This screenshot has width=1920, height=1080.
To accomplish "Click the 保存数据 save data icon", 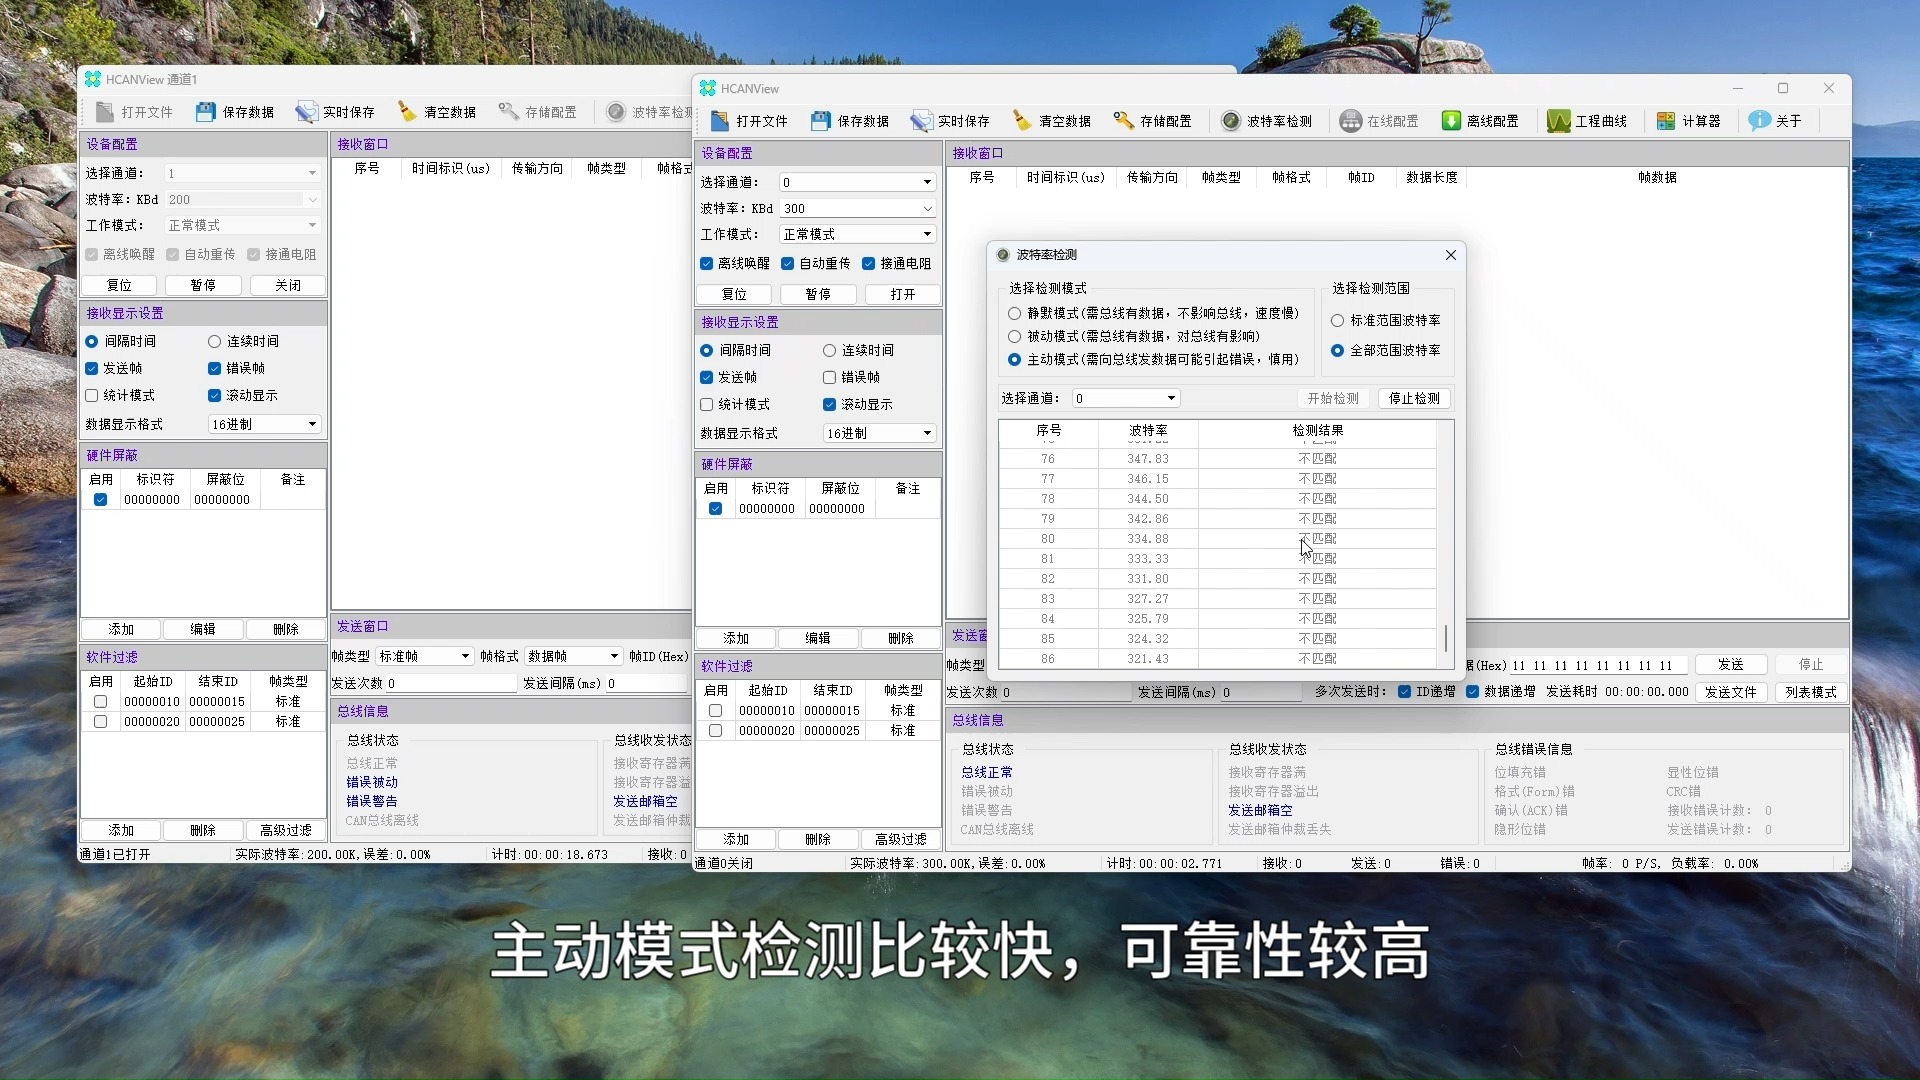I will (x=849, y=120).
